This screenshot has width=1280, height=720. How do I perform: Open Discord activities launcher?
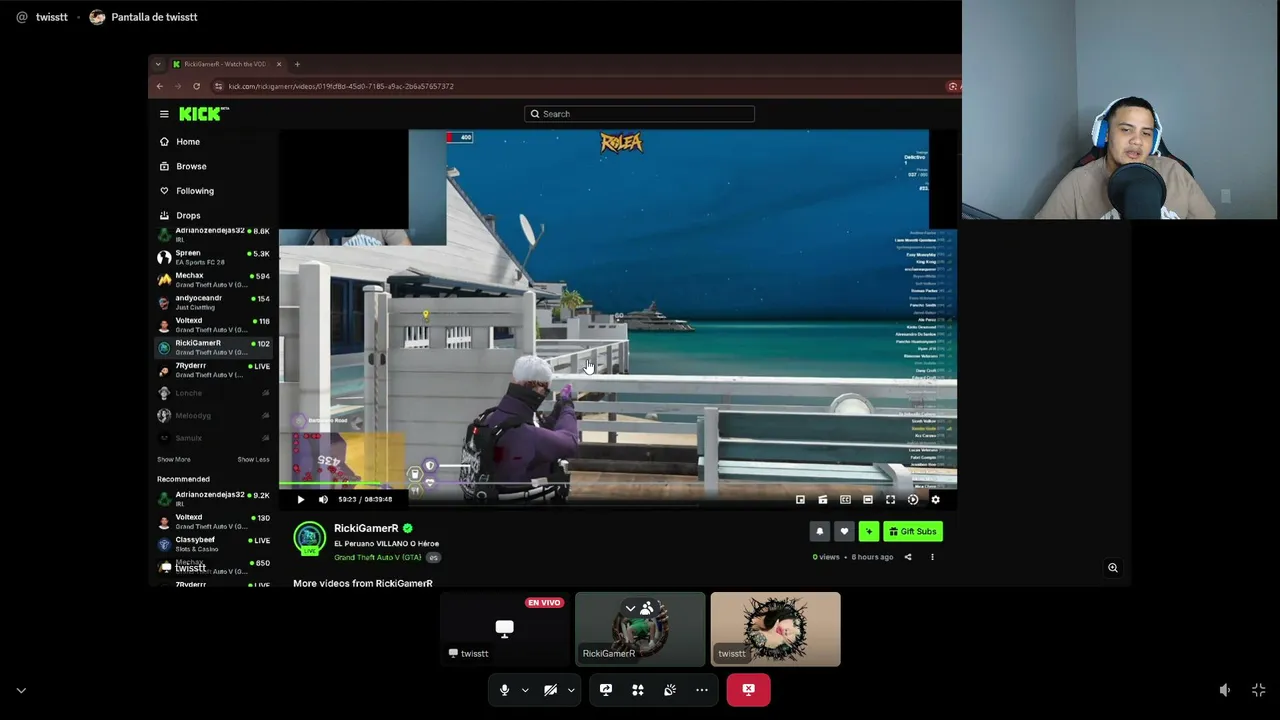(638, 690)
